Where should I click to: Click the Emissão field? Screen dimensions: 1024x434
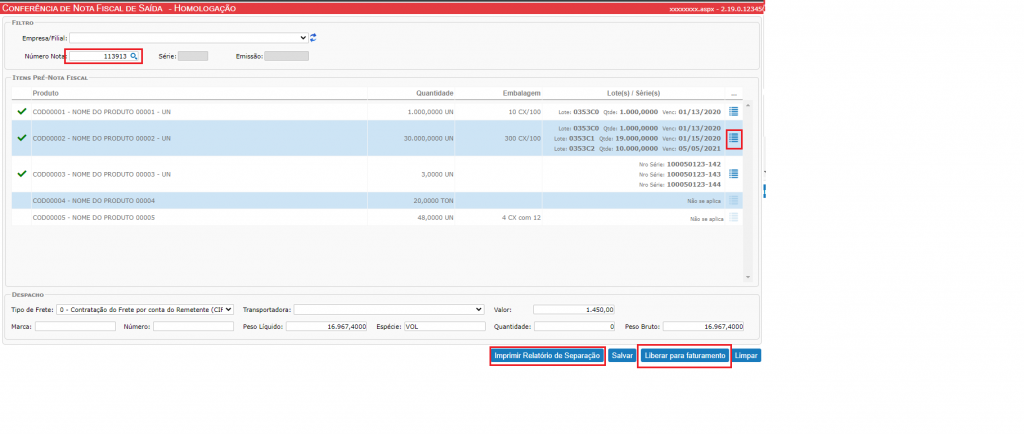click(286, 56)
